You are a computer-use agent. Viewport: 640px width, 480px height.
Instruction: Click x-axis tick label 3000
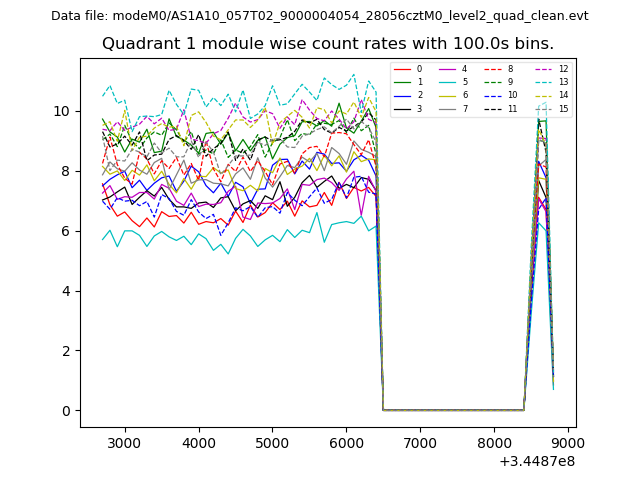pyautogui.click(x=124, y=442)
